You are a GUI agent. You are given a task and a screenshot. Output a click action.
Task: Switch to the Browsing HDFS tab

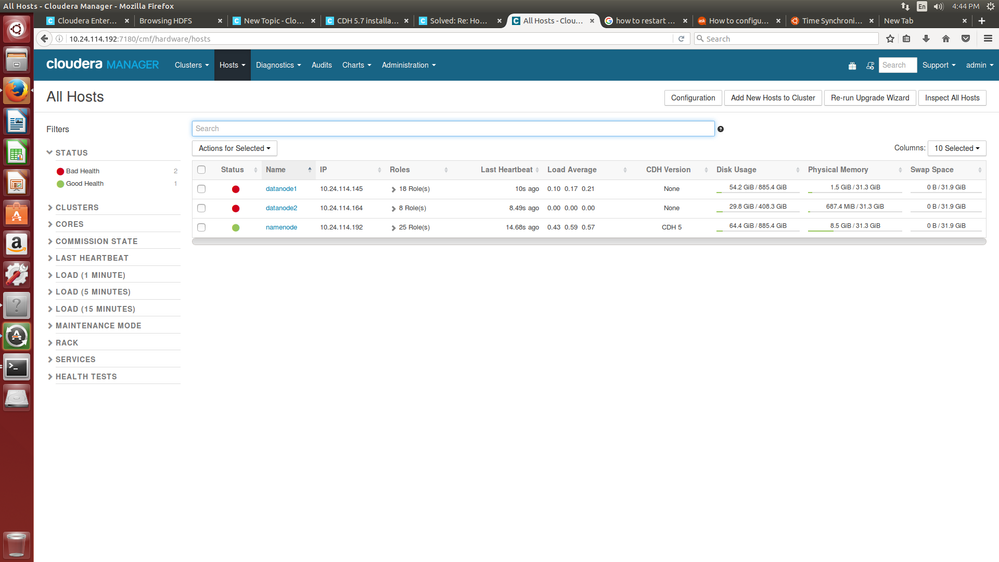coord(180,21)
